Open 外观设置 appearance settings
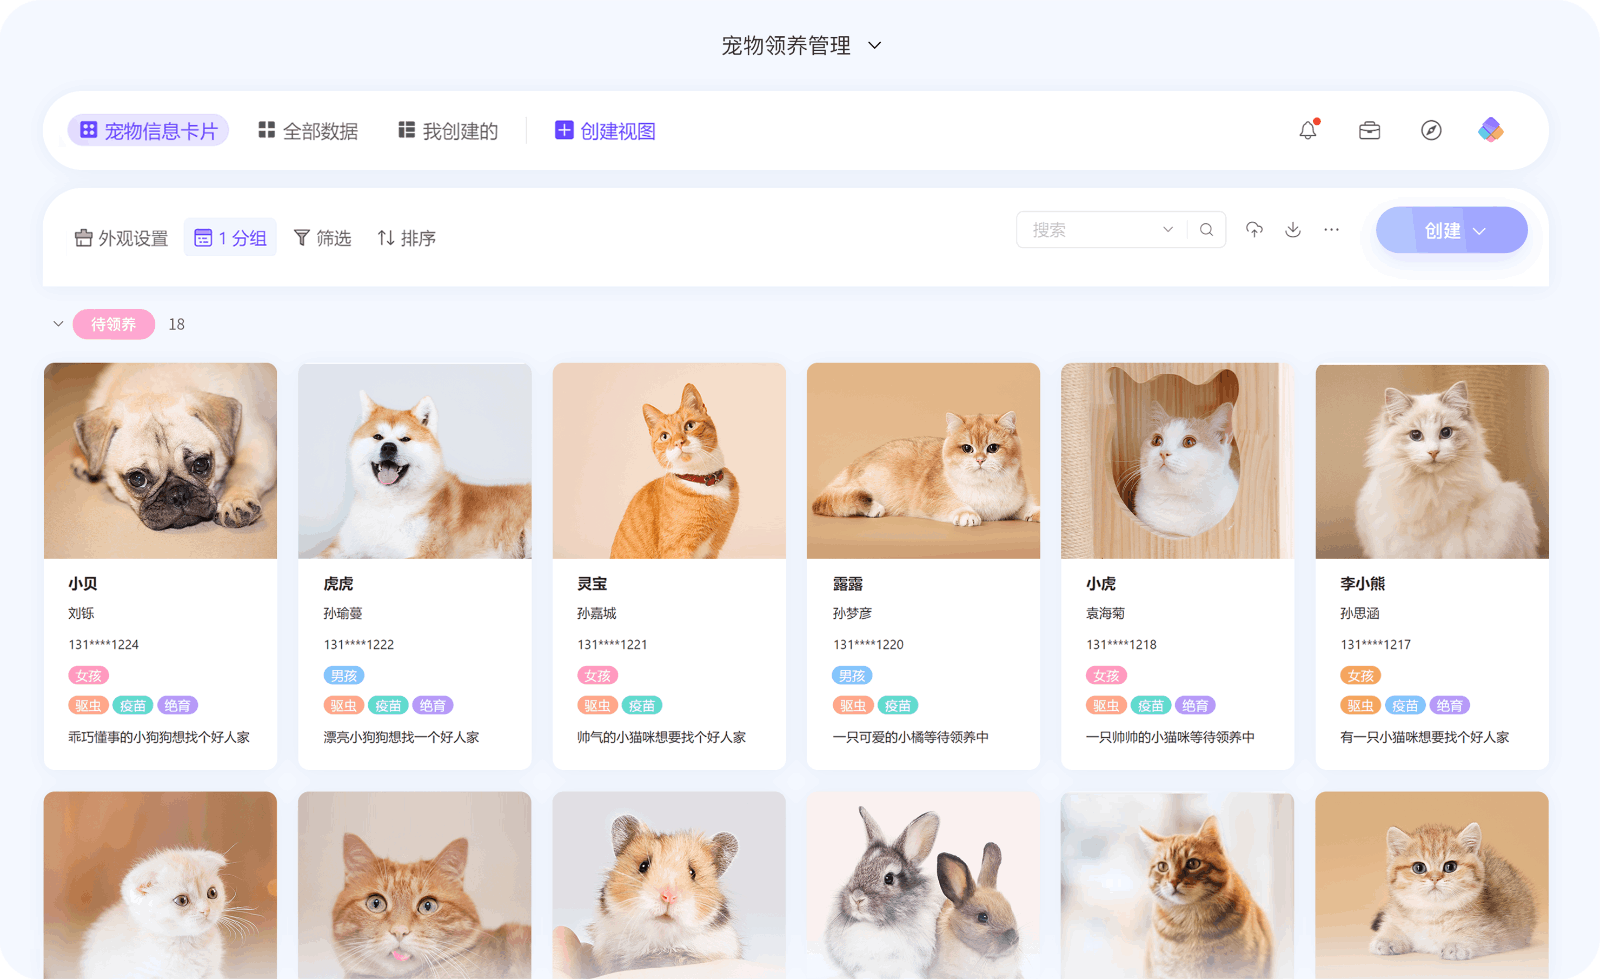The height and width of the screenshot is (979, 1600). click(x=121, y=238)
